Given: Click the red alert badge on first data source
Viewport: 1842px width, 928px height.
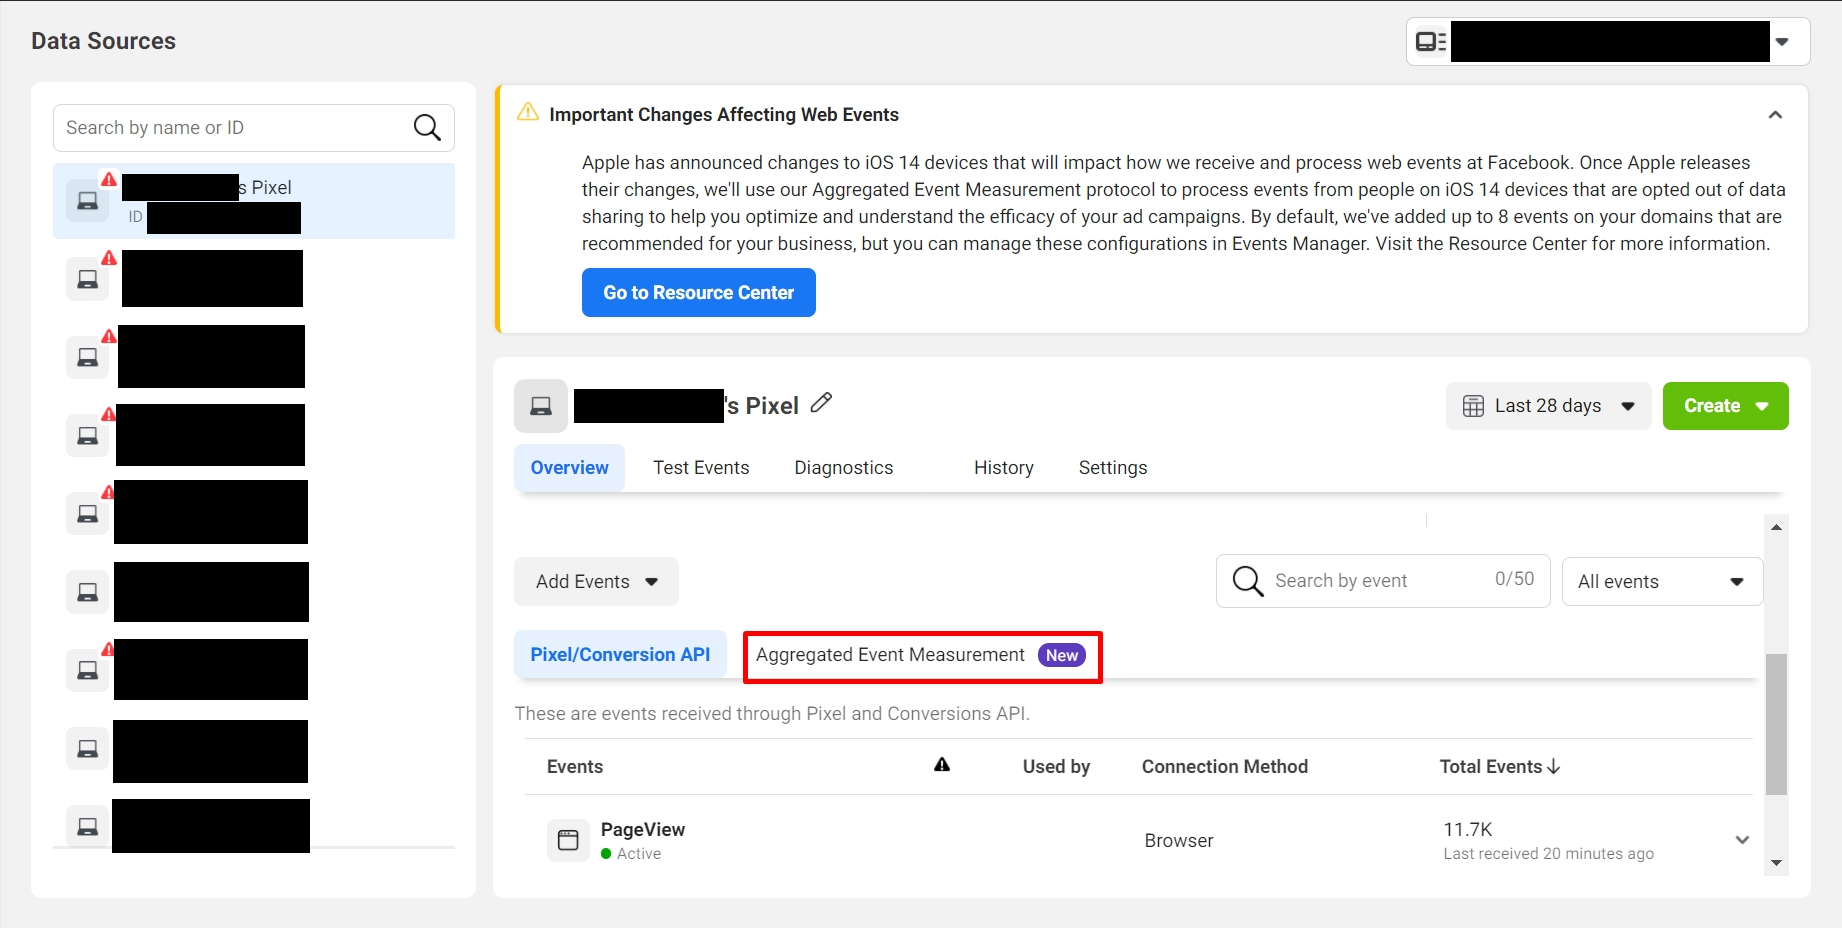Looking at the screenshot, I should (x=109, y=180).
